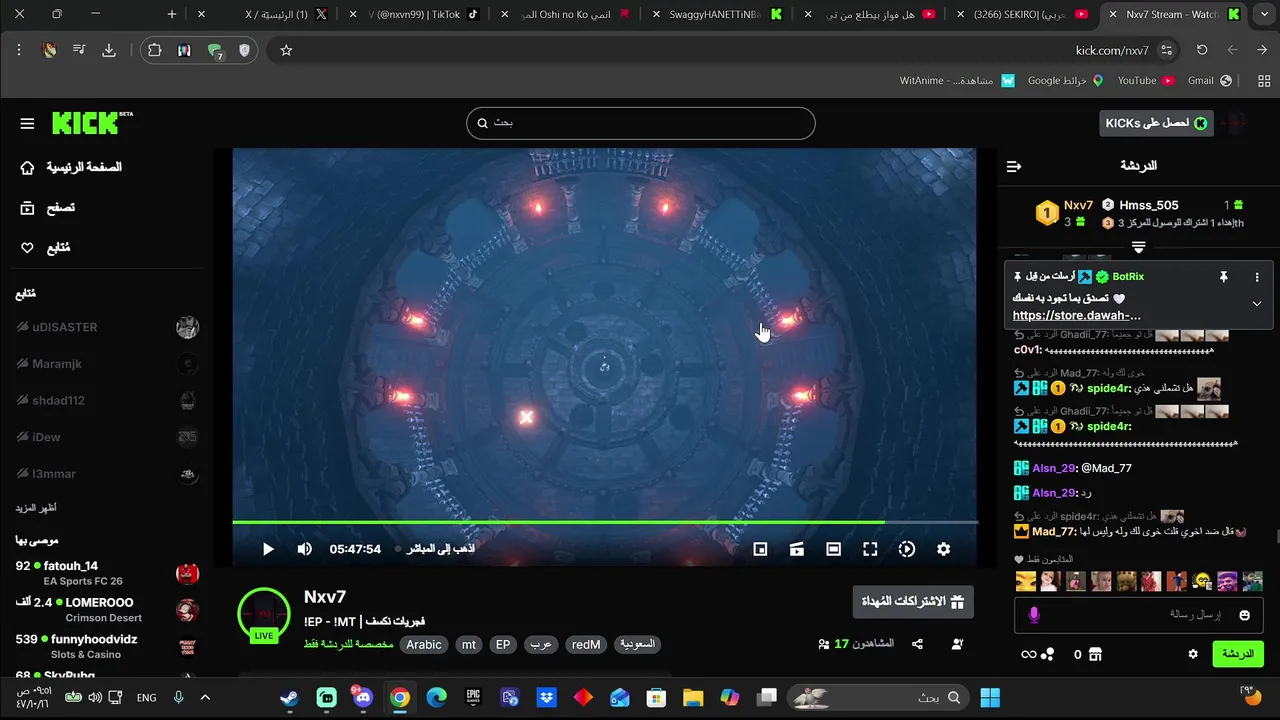
Task: Open the Kick hamburger menu
Action: coord(27,123)
